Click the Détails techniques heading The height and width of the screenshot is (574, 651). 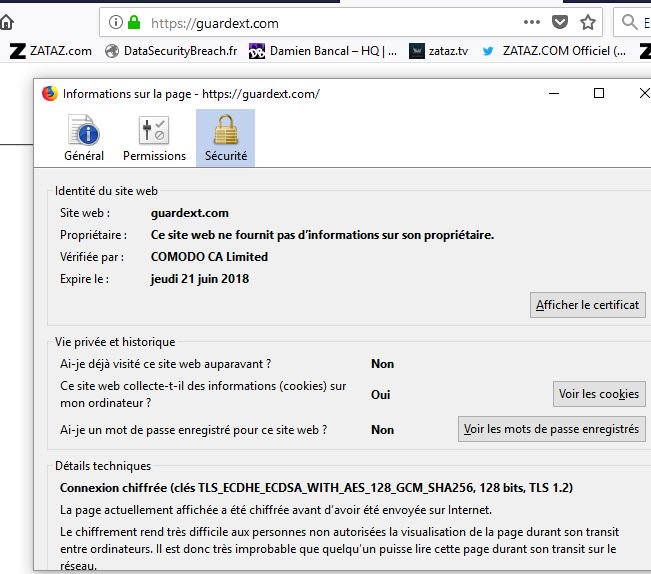pyautogui.click(x=103, y=466)
